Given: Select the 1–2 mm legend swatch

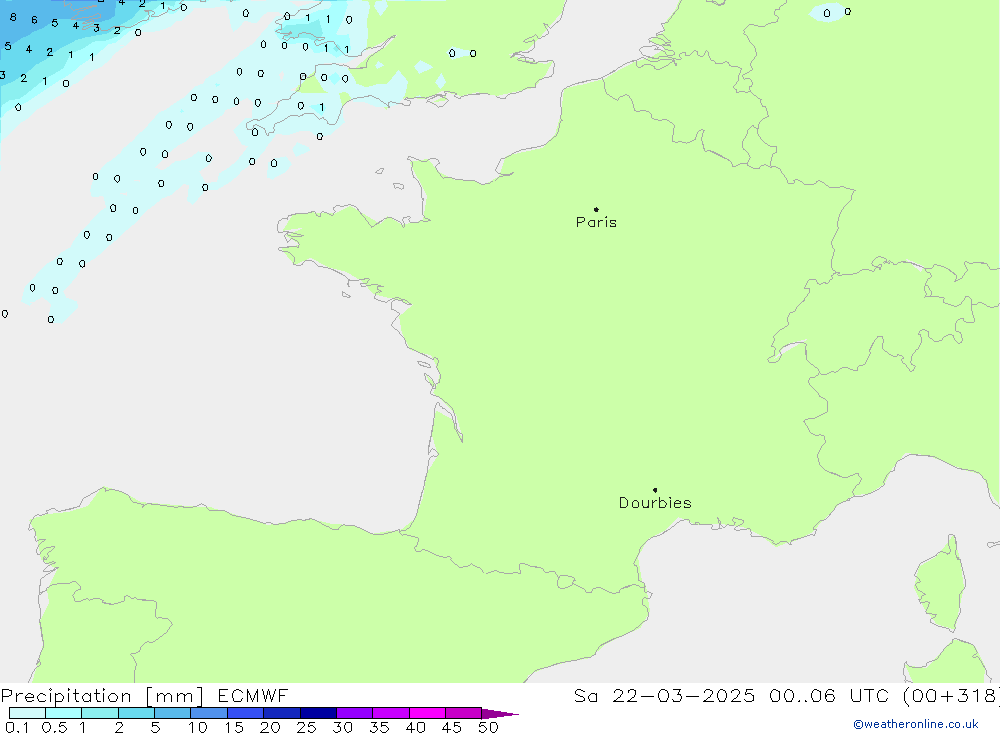Looking at the screenshot, I should click(100, 713).
